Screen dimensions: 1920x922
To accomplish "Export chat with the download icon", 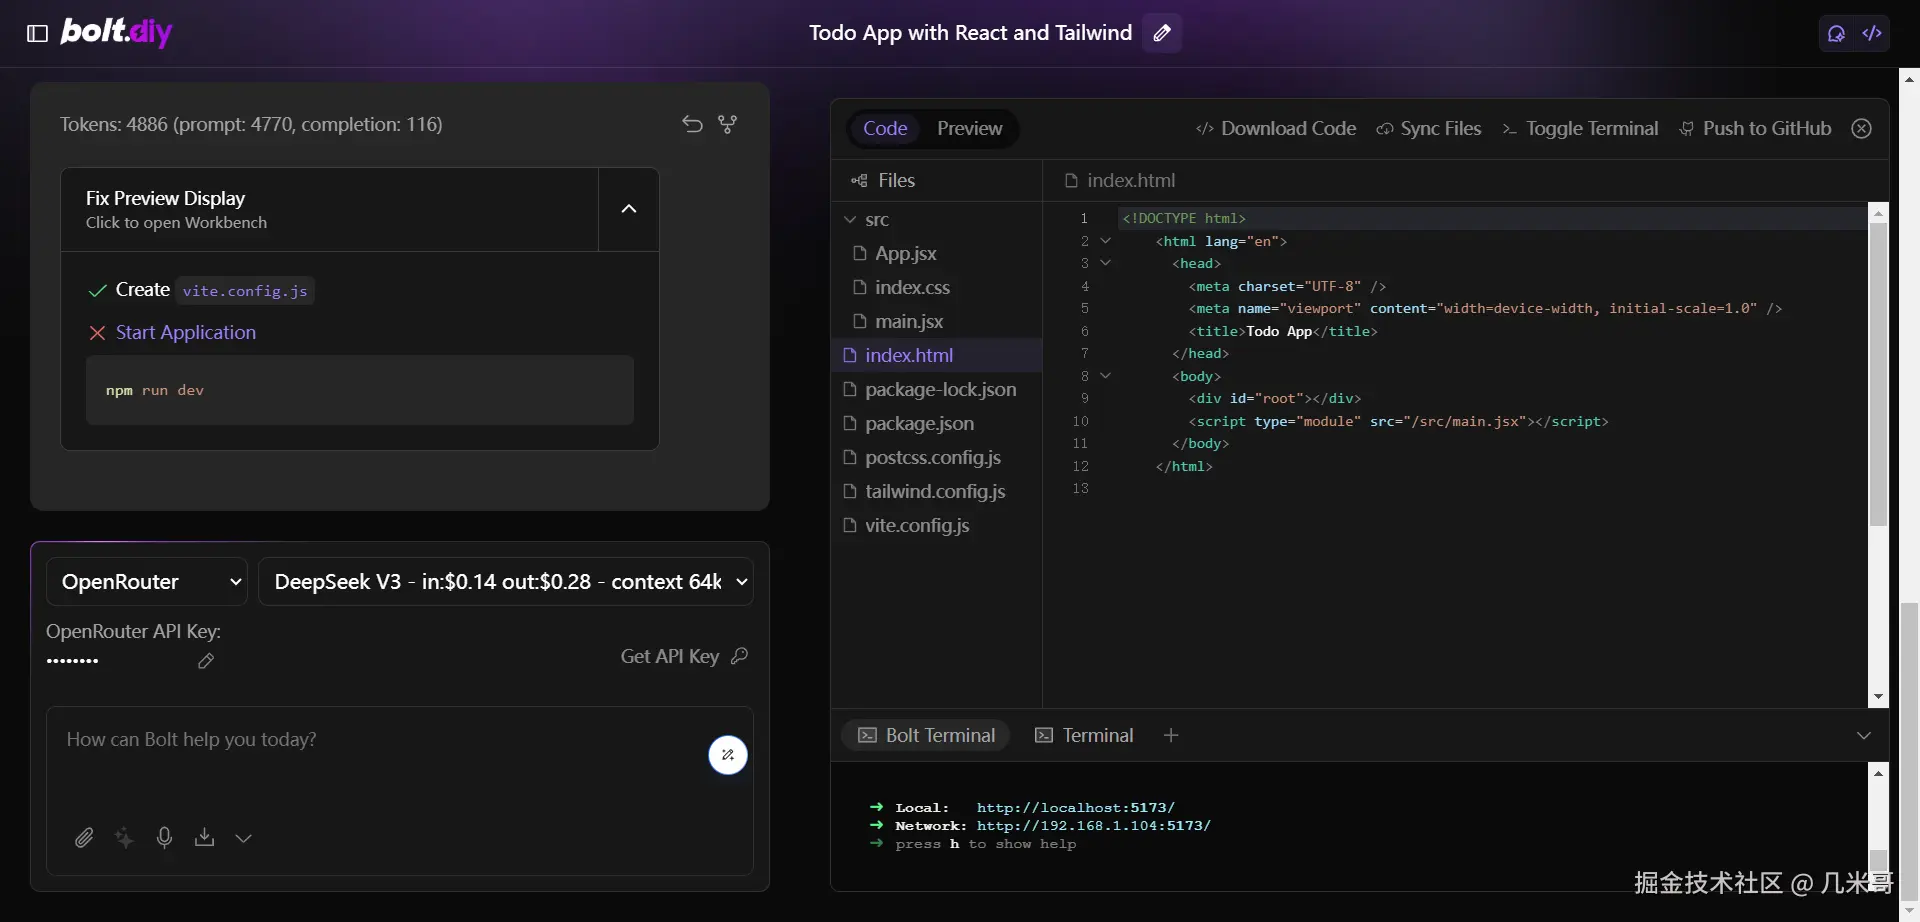I will pos(204,838).
